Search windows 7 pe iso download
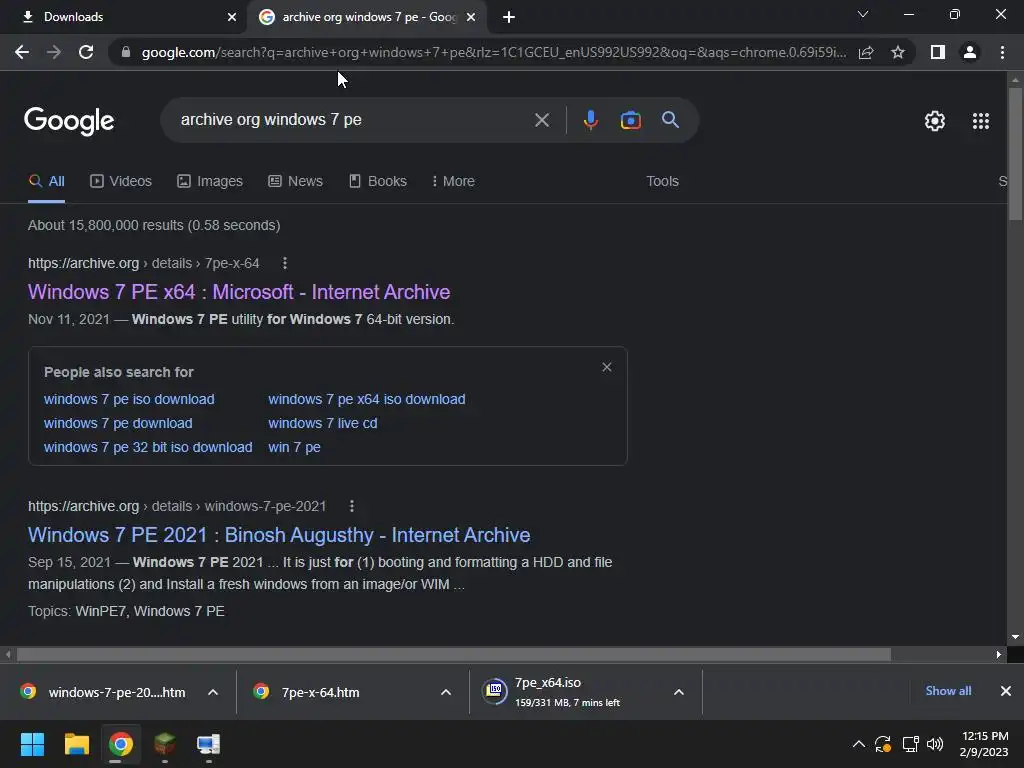The height and width of the screenshot is (768, 1024). (x=129, y=399)
